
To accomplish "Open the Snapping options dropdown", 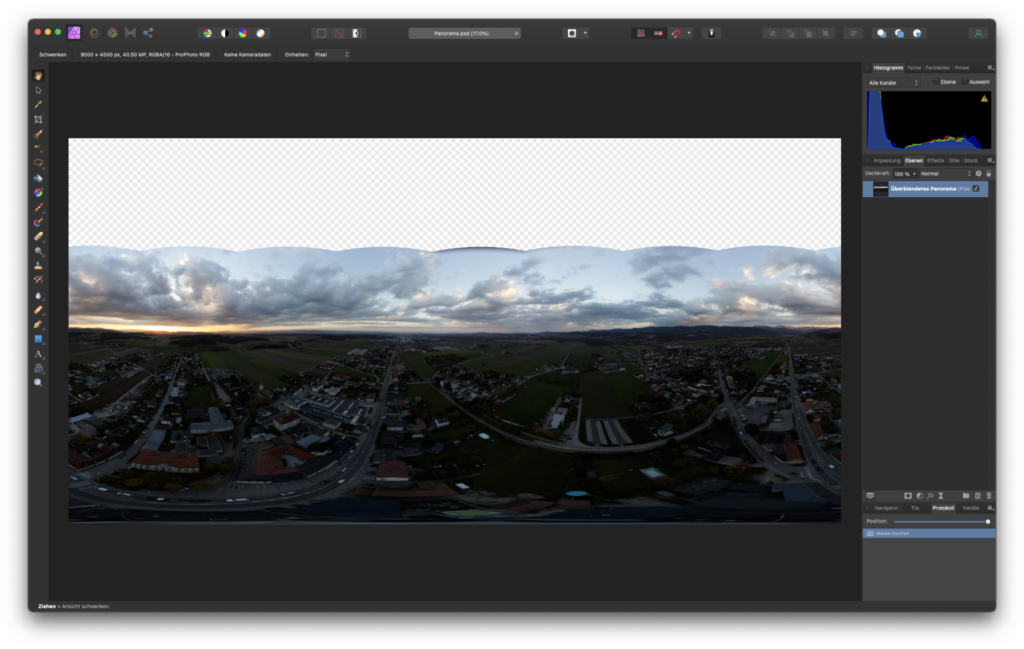I will point(689,33).
